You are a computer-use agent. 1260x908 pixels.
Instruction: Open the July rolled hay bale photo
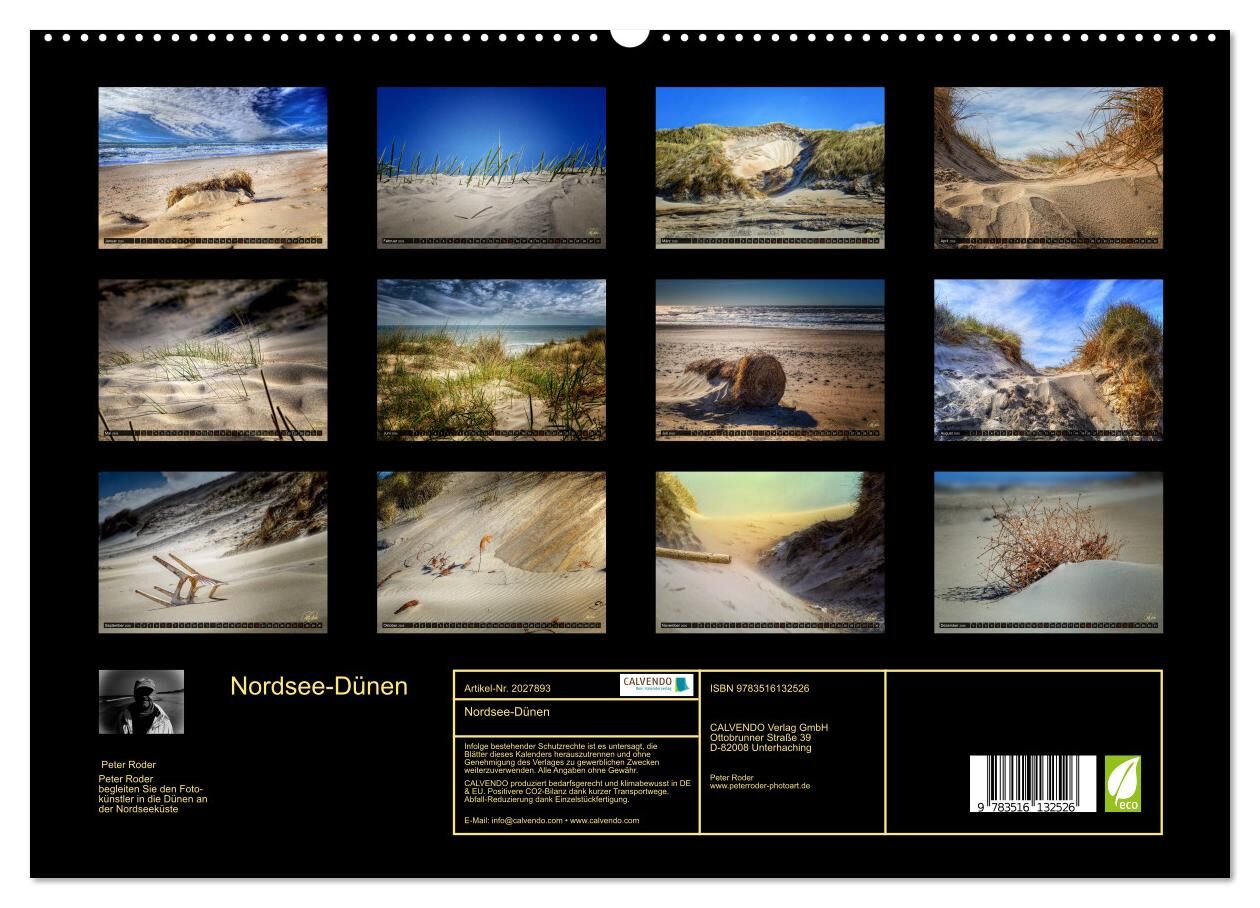770,360
